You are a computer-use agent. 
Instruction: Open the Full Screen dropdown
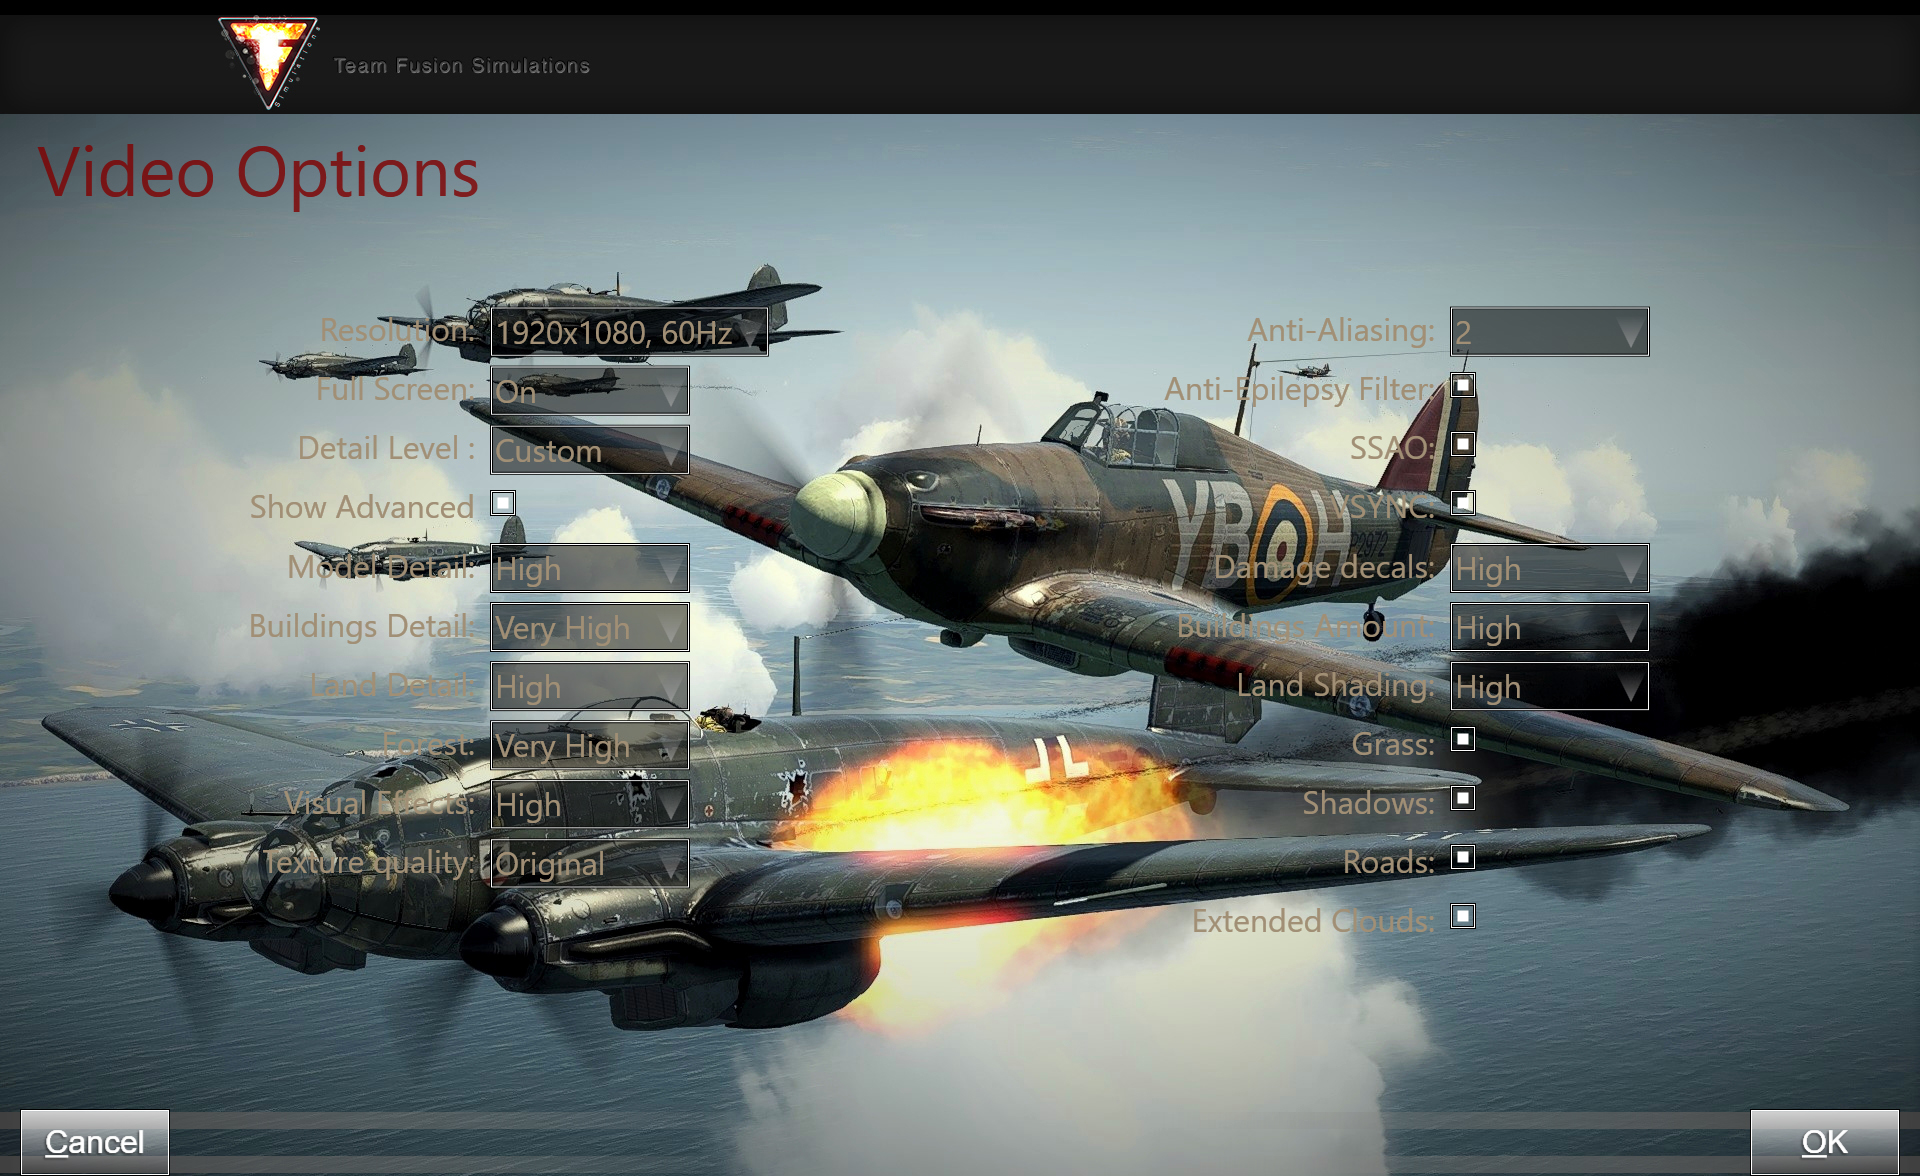(x=590, y=391)
